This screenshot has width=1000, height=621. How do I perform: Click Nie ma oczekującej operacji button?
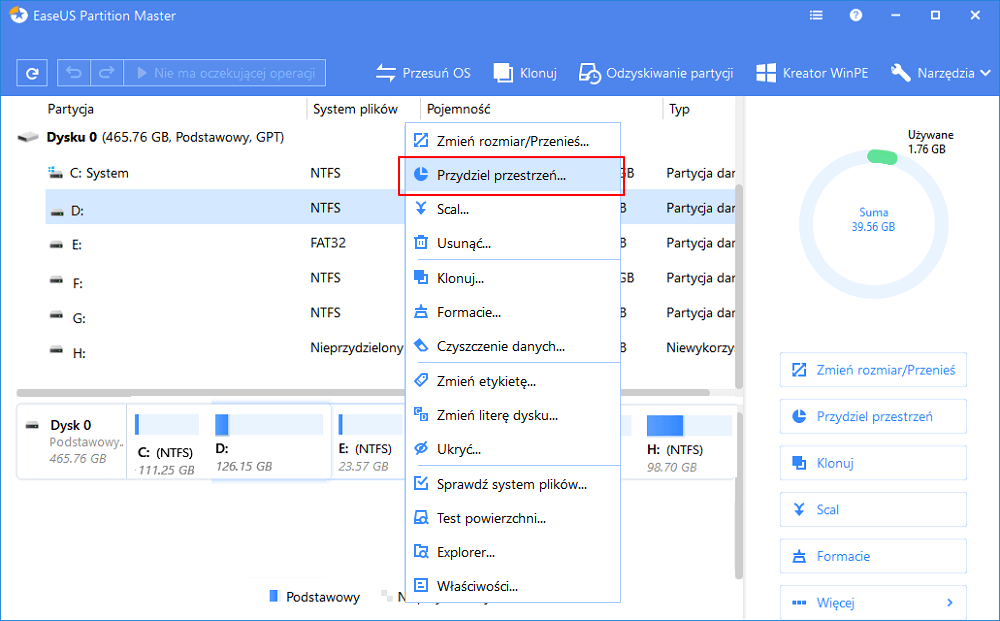(x=224, y=73)
